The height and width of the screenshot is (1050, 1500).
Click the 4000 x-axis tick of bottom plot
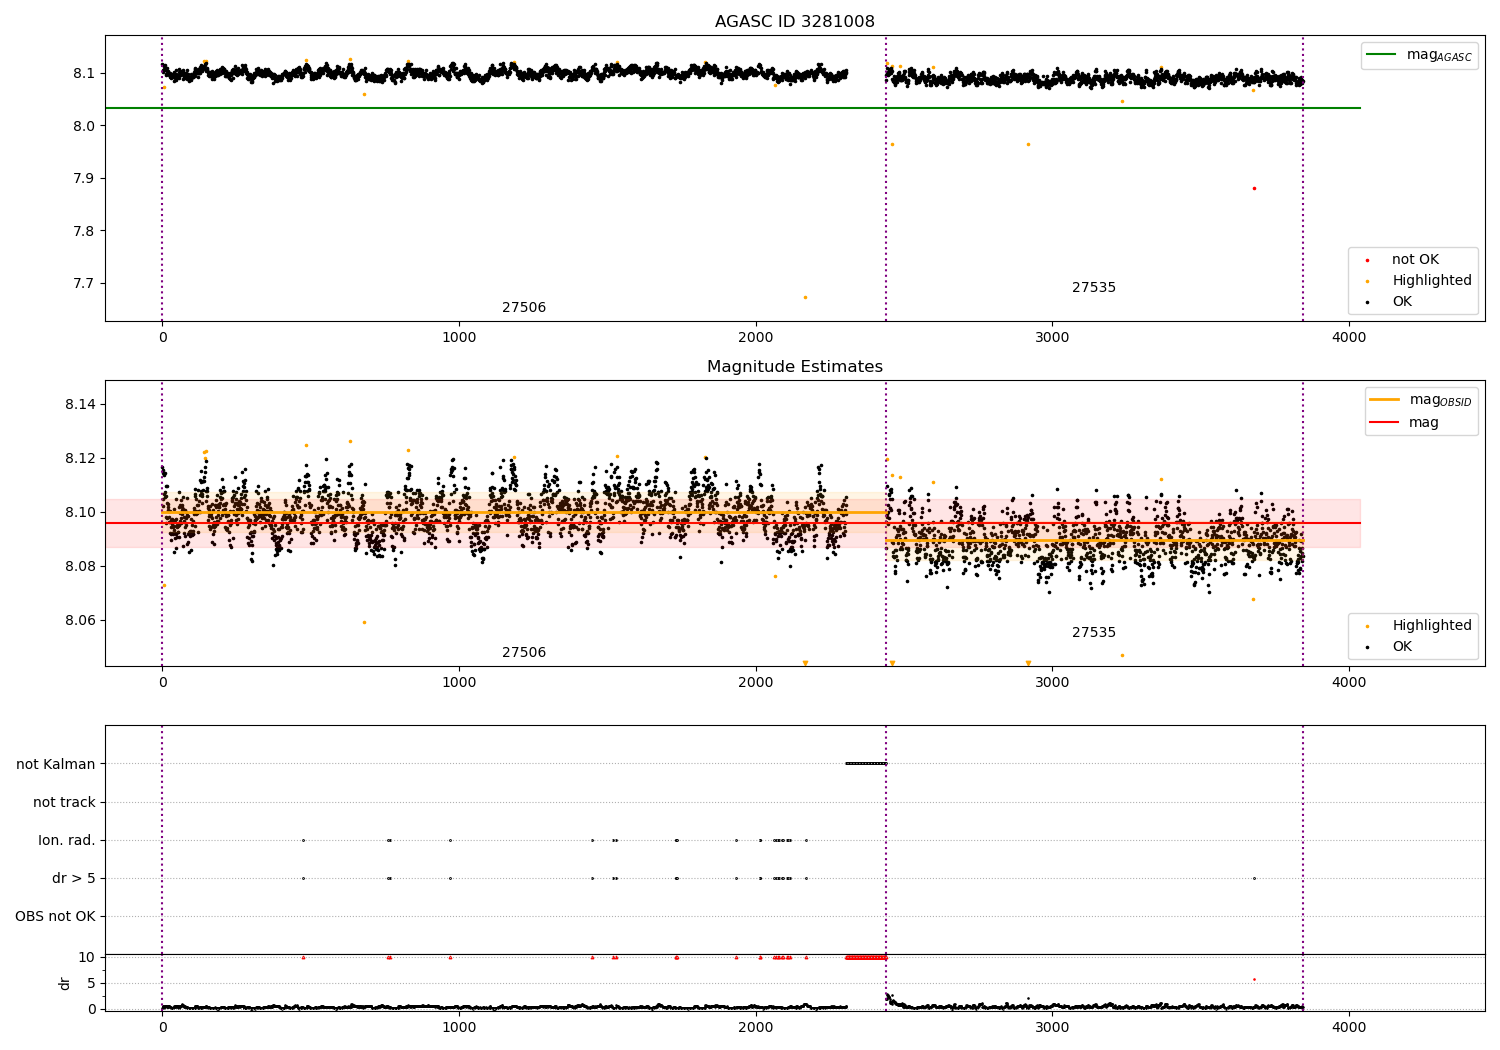click(1349, 1028)
